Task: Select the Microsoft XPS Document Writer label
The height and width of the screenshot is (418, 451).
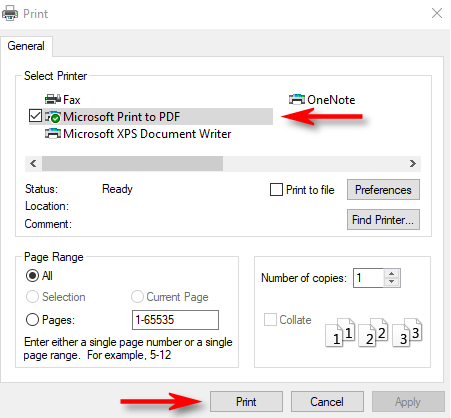Action: [147, 134]
